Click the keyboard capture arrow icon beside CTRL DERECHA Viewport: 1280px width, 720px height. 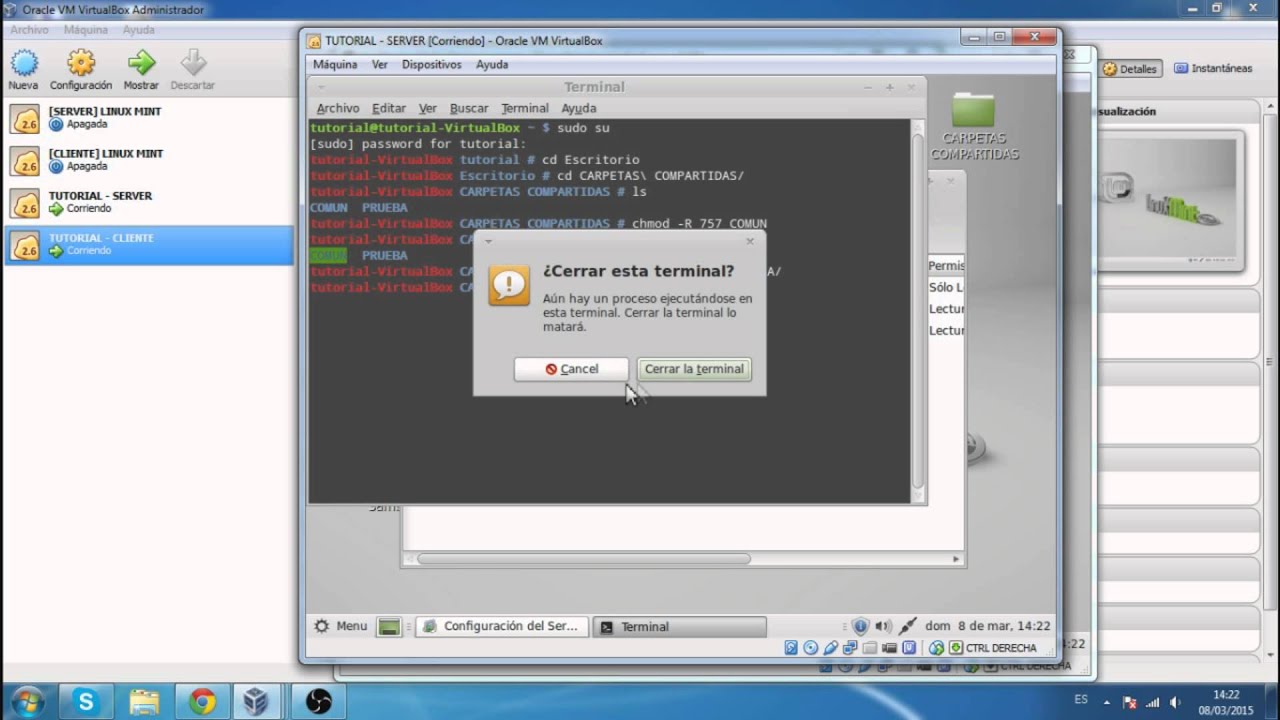click(x=955, y=648)
